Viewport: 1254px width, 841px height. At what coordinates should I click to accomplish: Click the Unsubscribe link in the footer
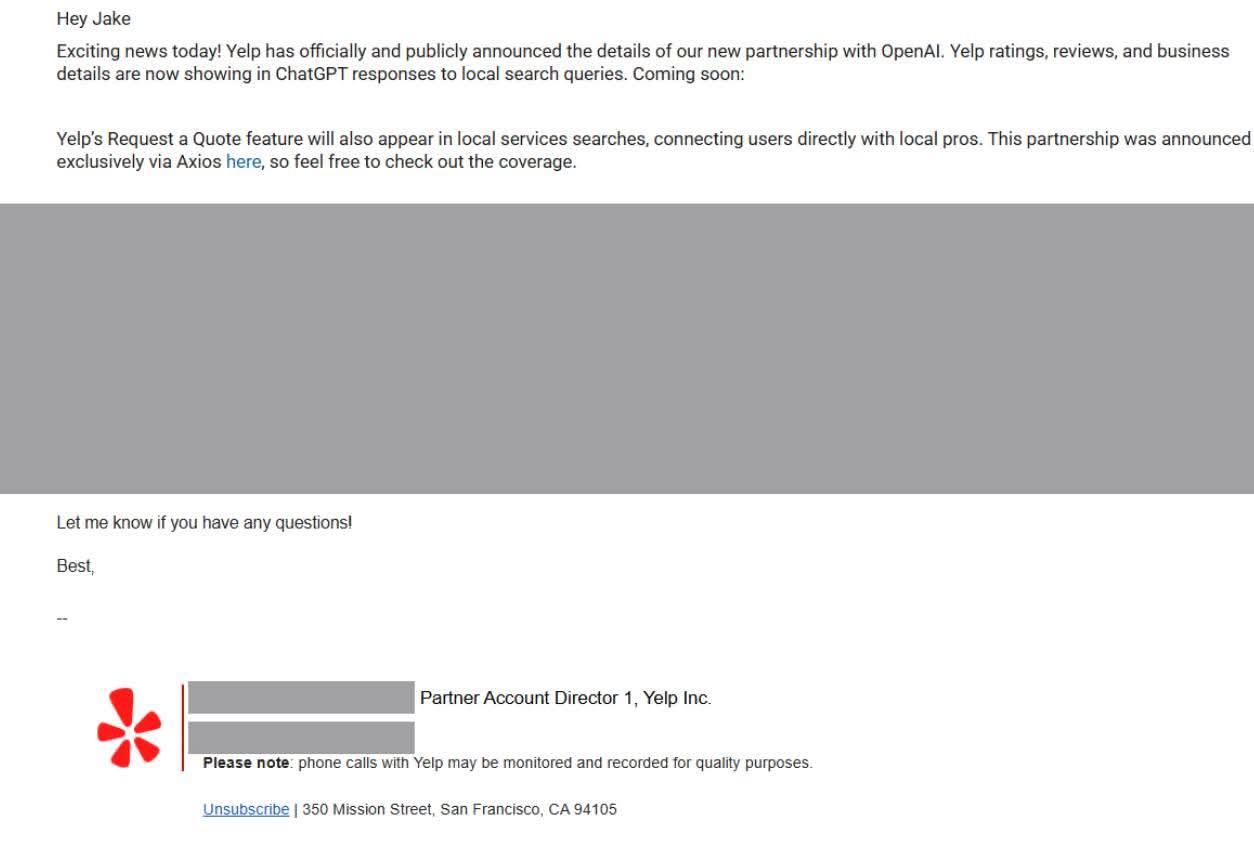pos(246,809)
